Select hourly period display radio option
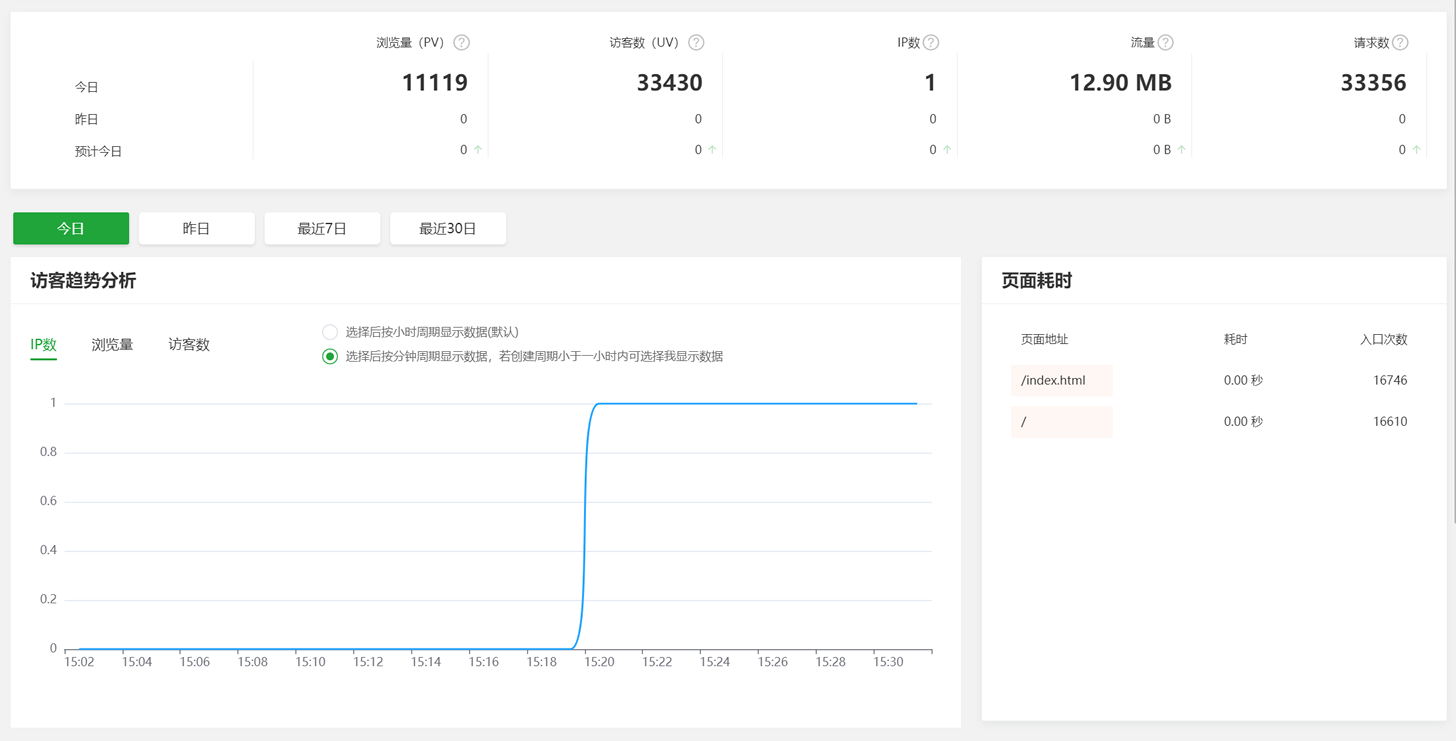The width and height of the screenshot is (1456, 741). [330, 332]
